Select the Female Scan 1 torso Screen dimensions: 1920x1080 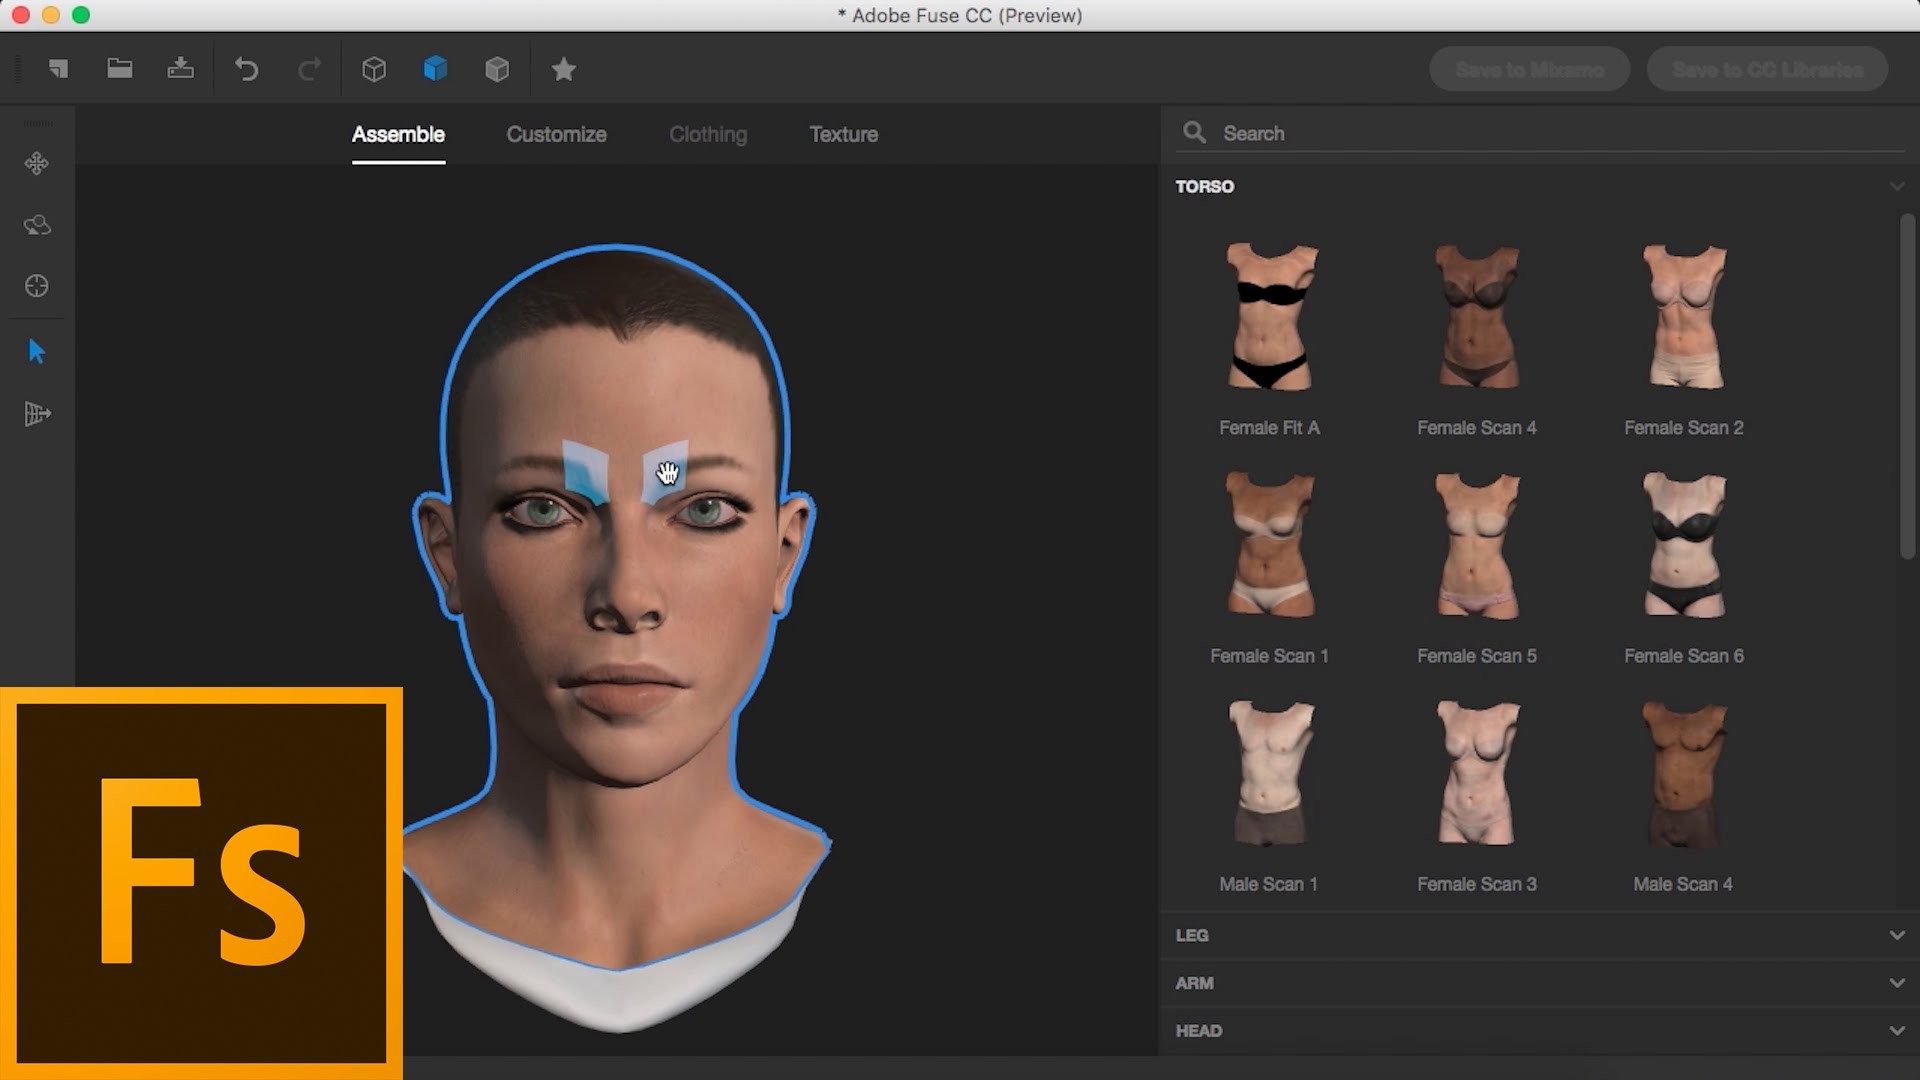click(1270, 568)
